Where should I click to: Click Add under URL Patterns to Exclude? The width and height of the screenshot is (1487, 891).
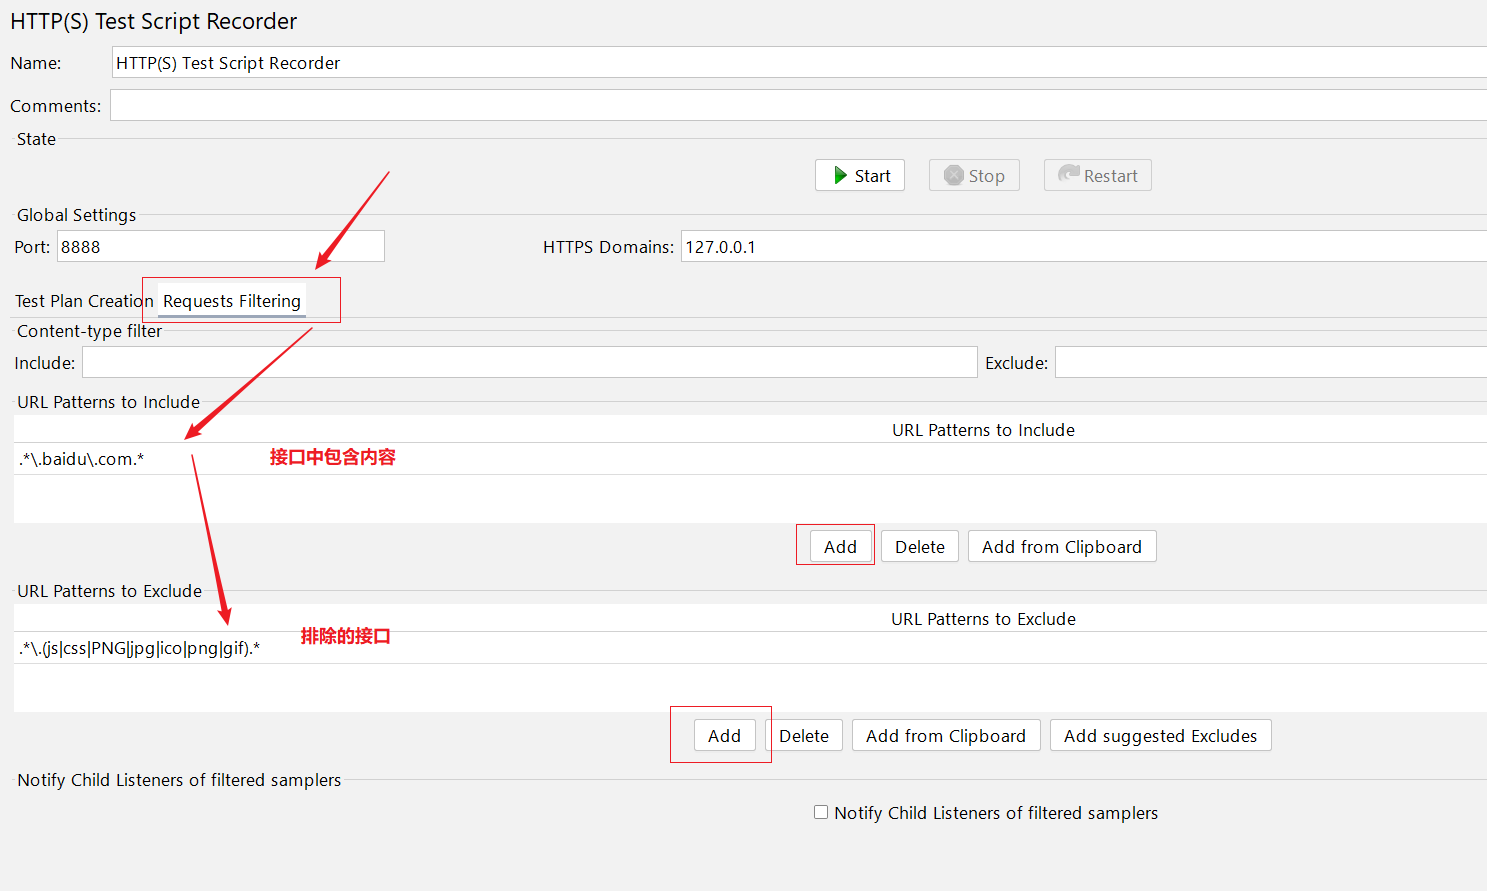(724, 736)
